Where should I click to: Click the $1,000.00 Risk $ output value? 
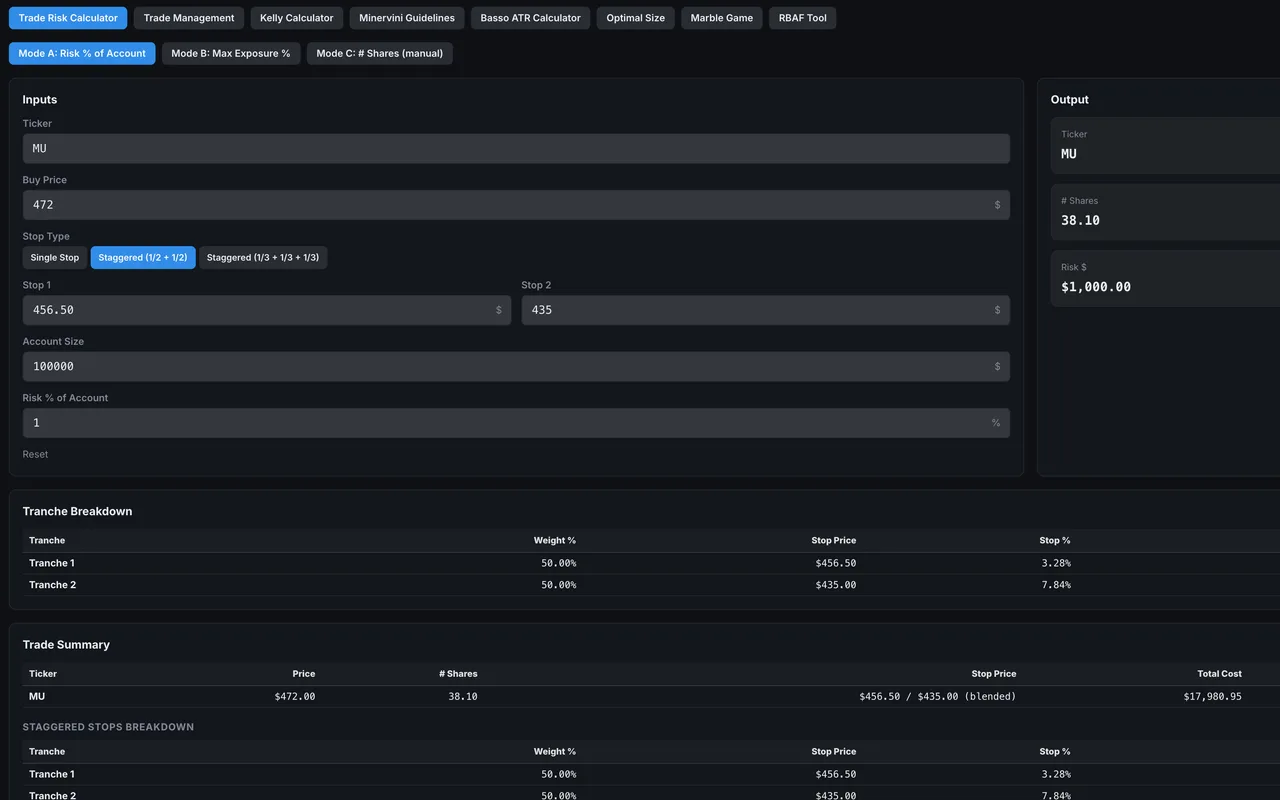(1096, 287)
